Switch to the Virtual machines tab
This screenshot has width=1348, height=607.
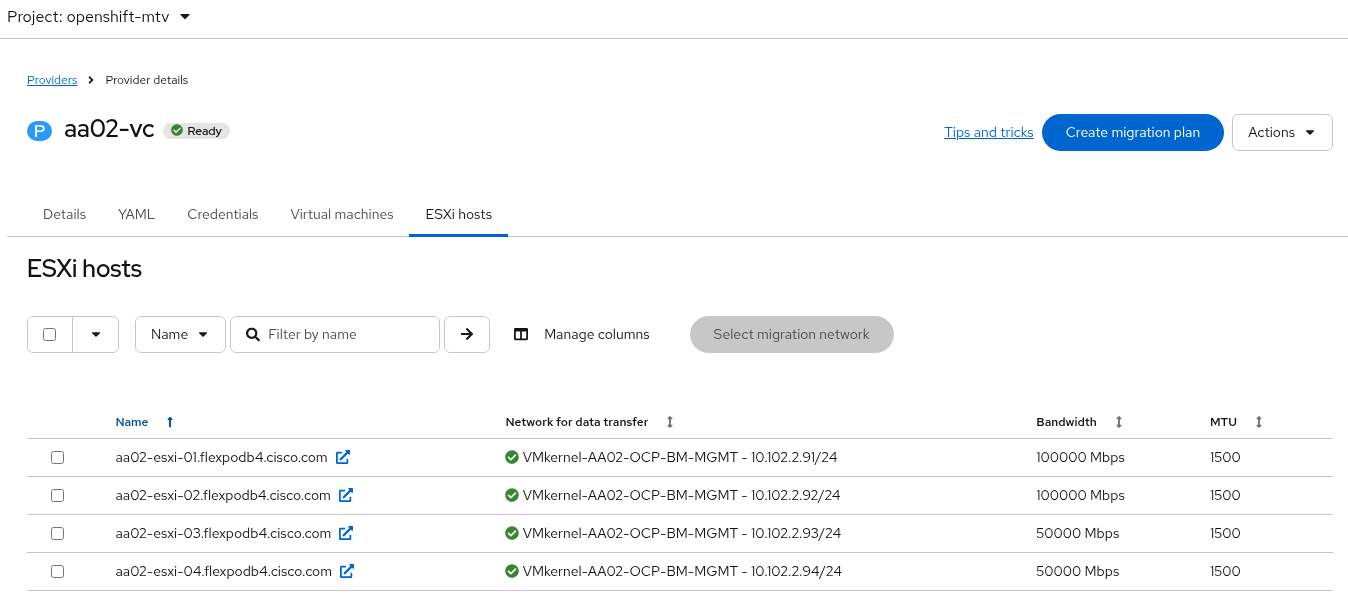click(x=342, y=214)
